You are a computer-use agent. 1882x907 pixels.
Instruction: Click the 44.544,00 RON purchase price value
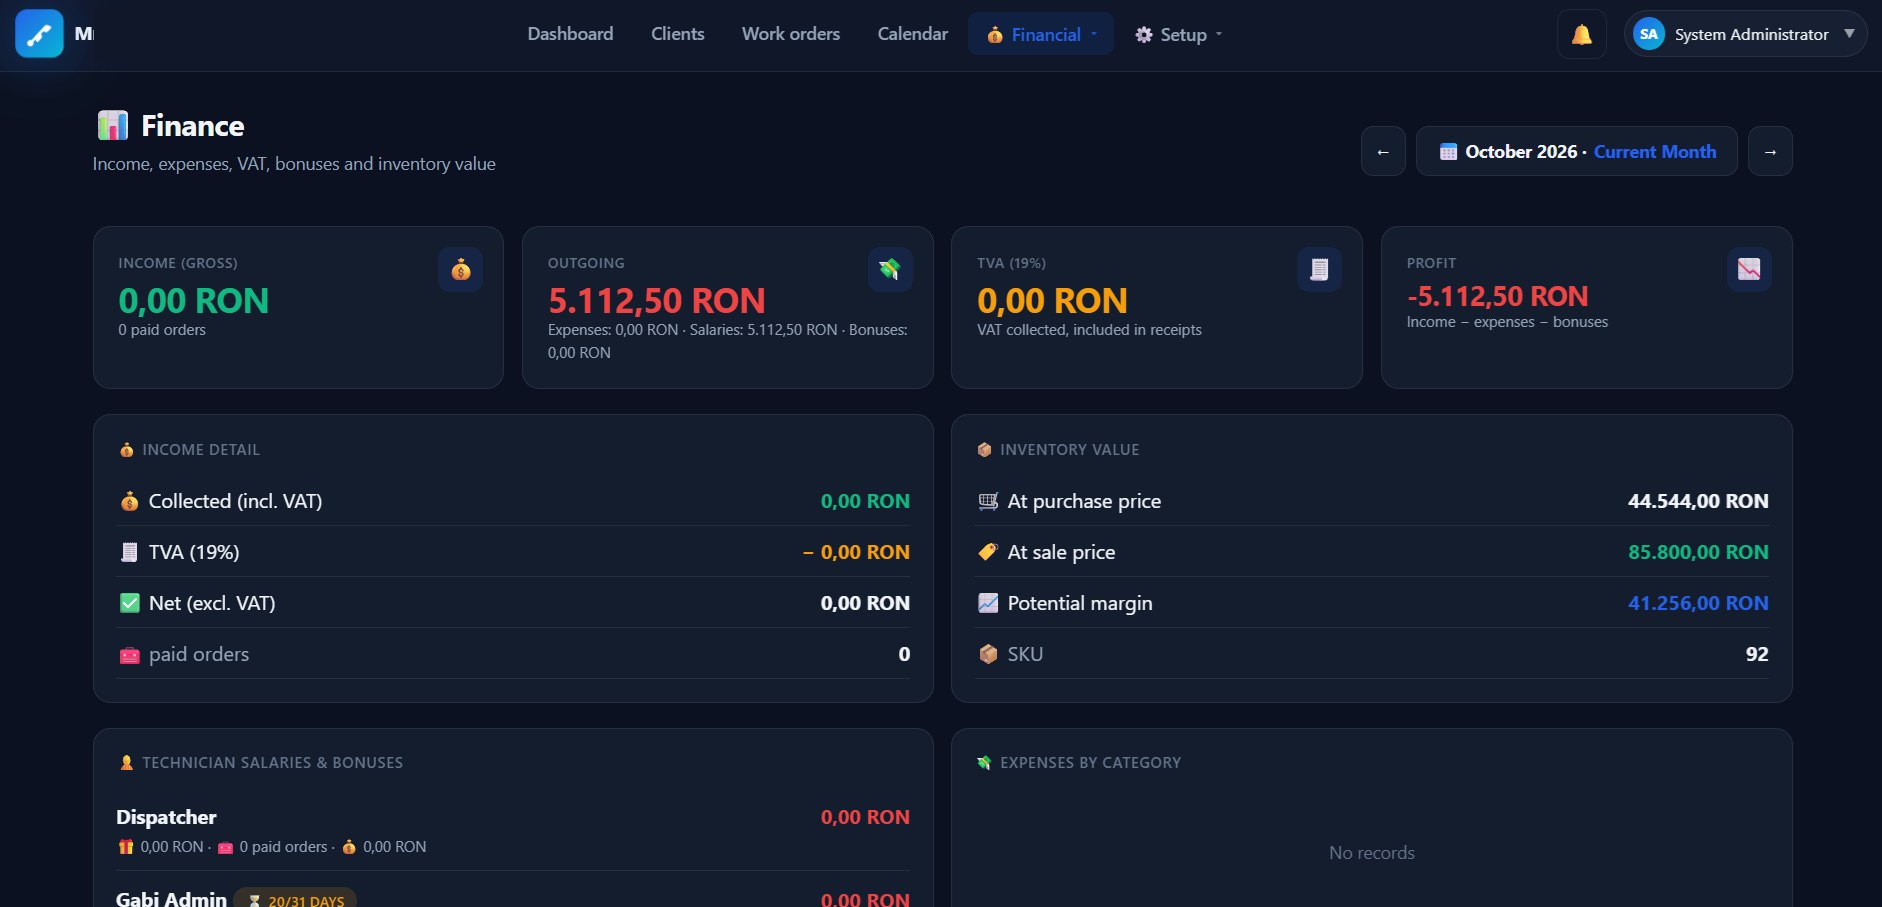point(1698,501)
